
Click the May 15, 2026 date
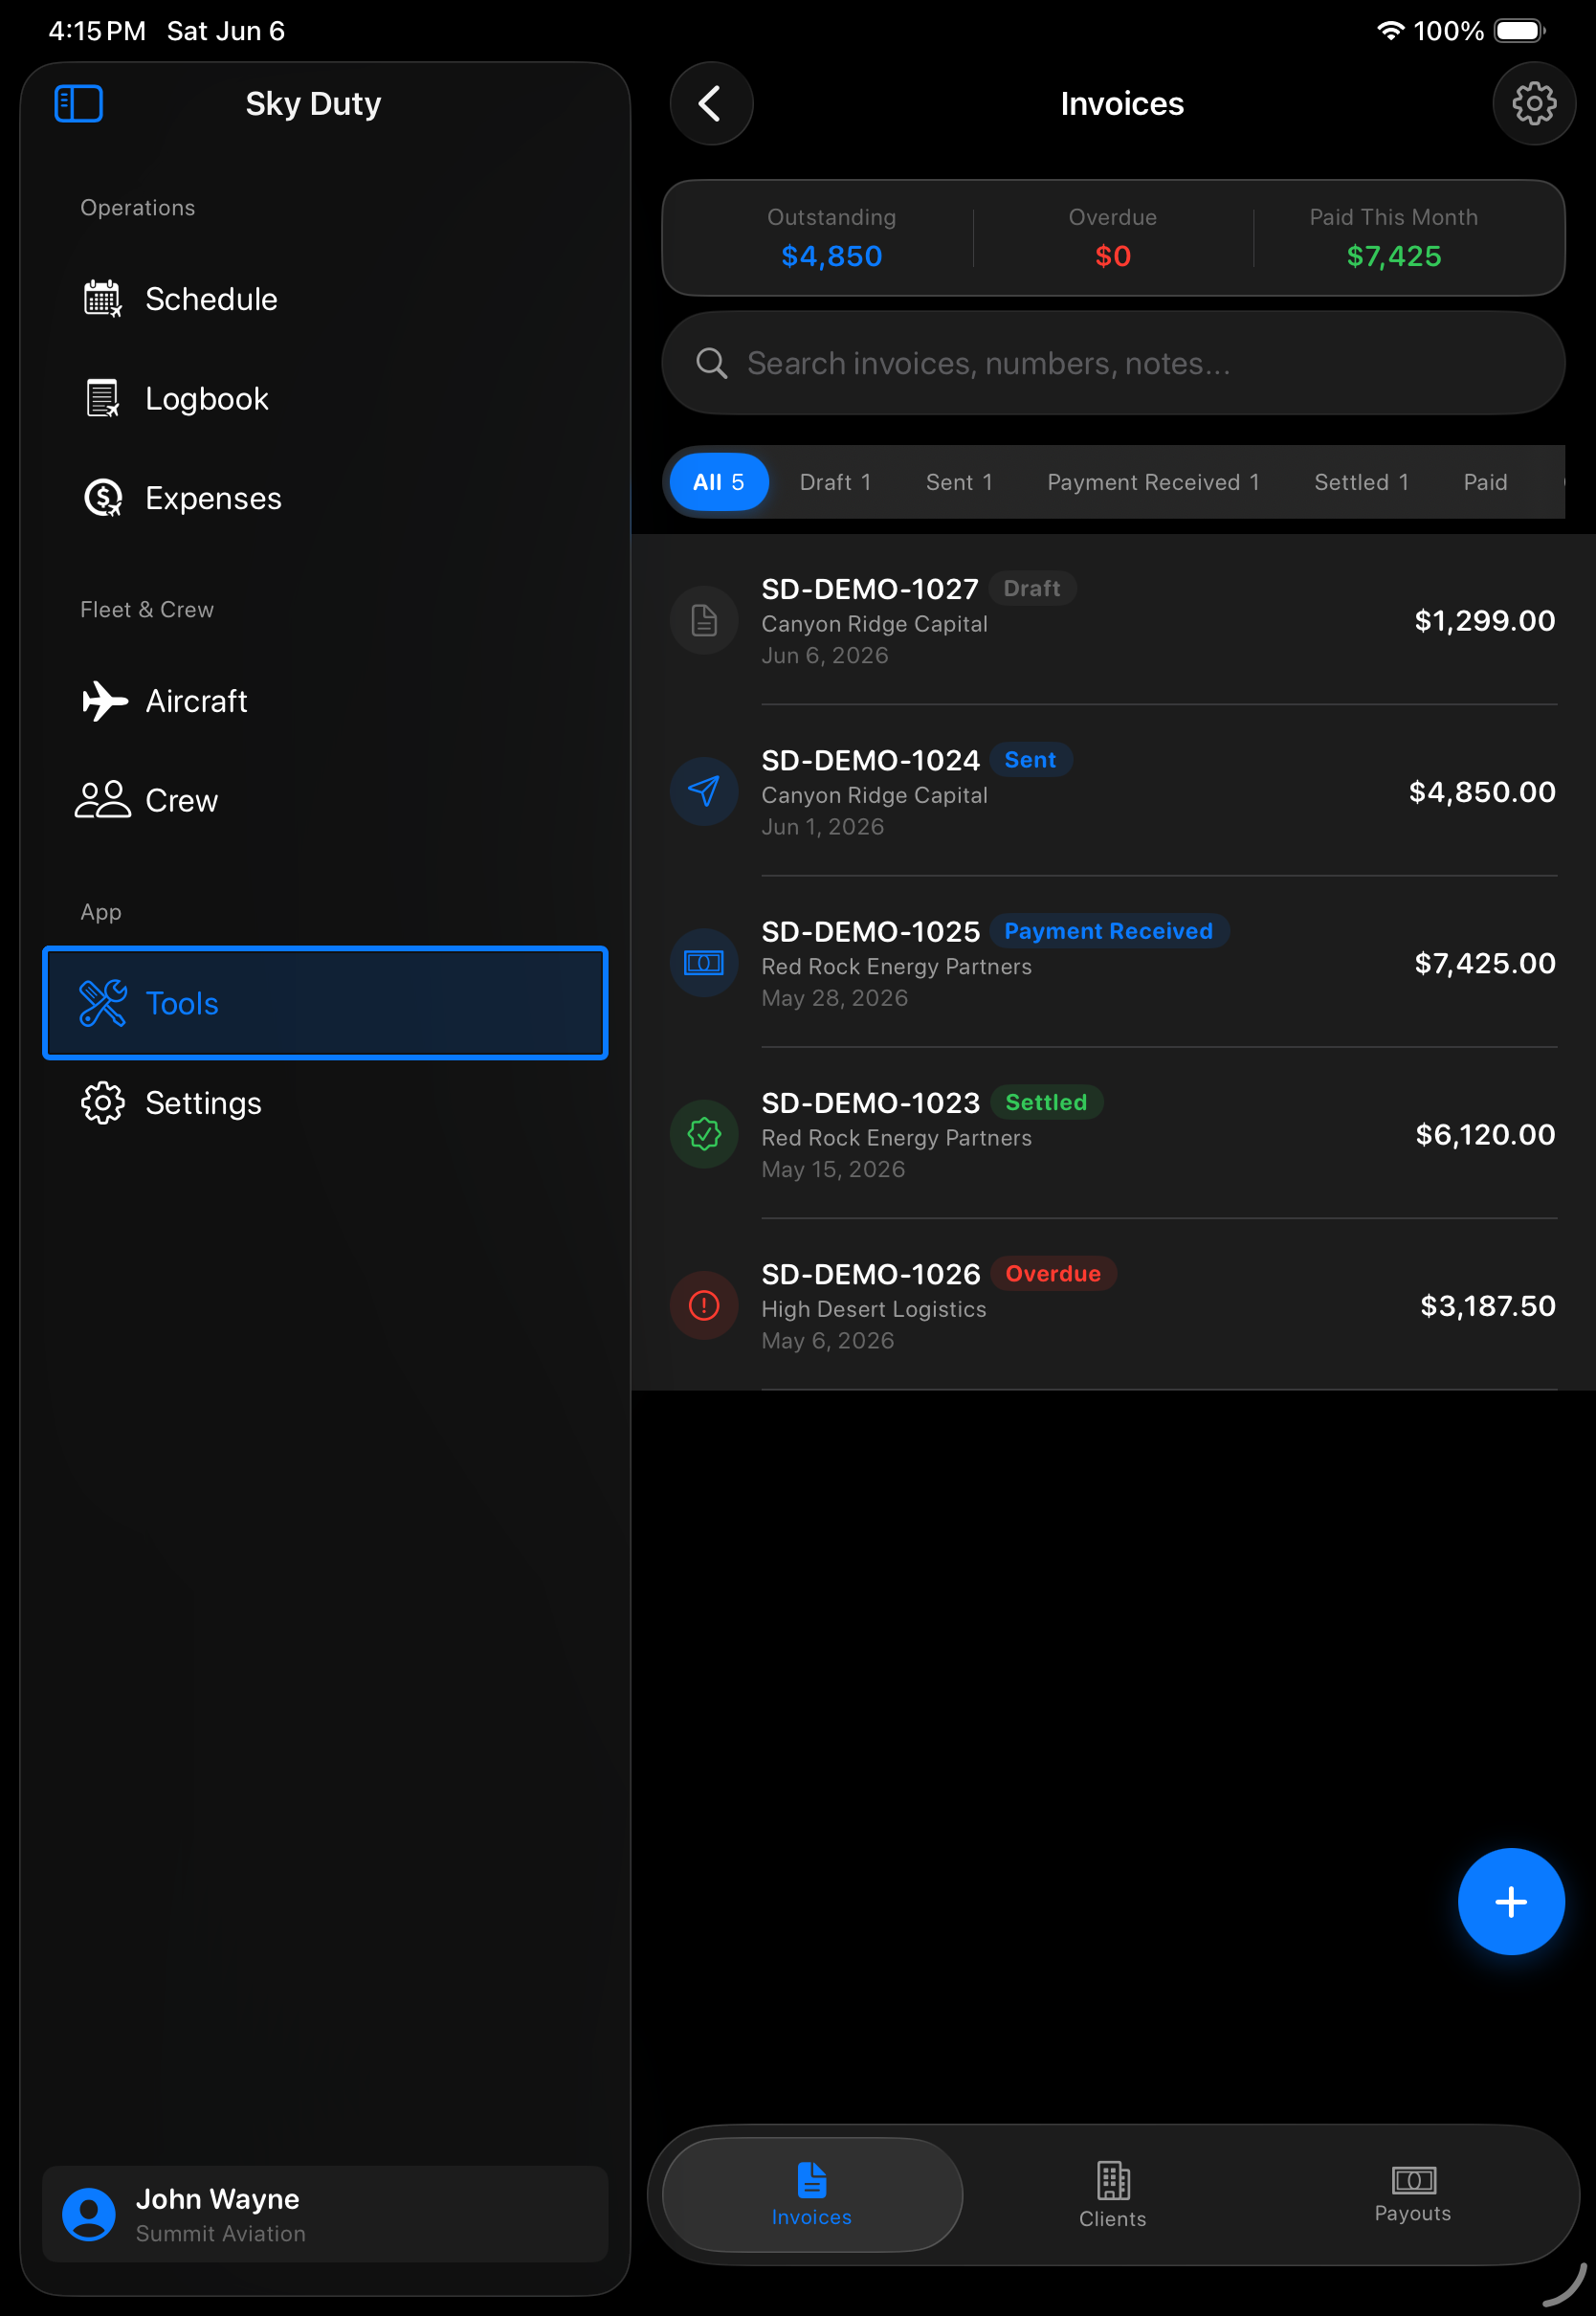[833, 1169]
